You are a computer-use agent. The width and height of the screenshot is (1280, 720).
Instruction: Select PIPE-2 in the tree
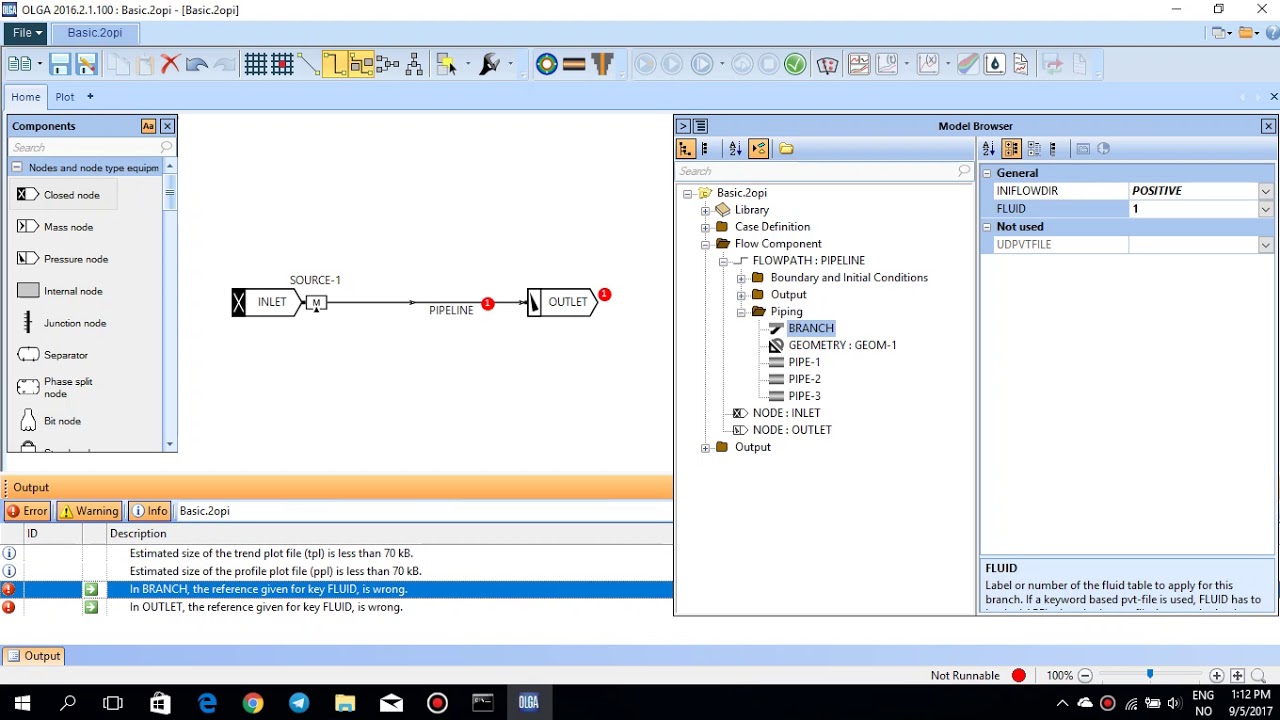click(804, 379)
